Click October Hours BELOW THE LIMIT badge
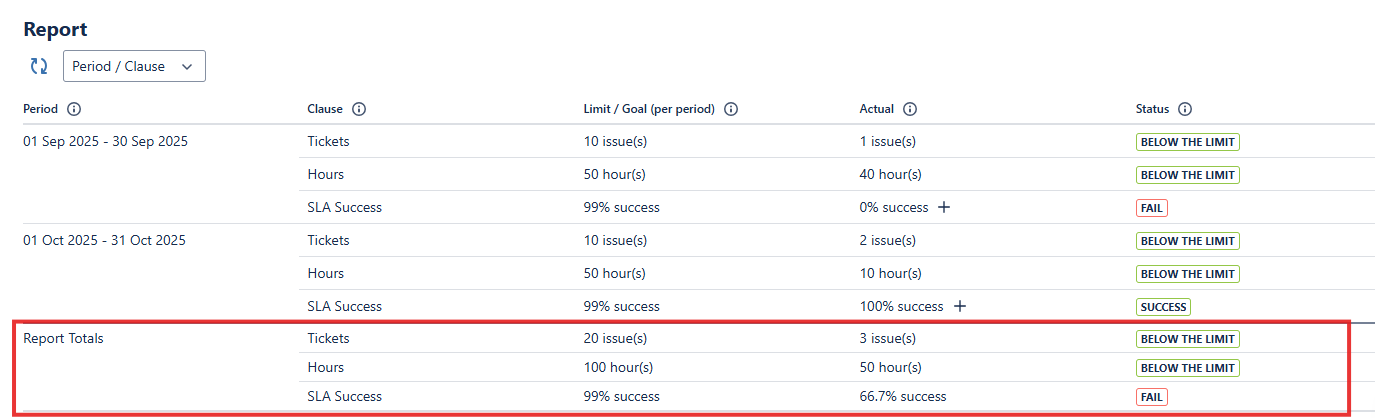The image size is (1375, 418). coord(1187,274)
